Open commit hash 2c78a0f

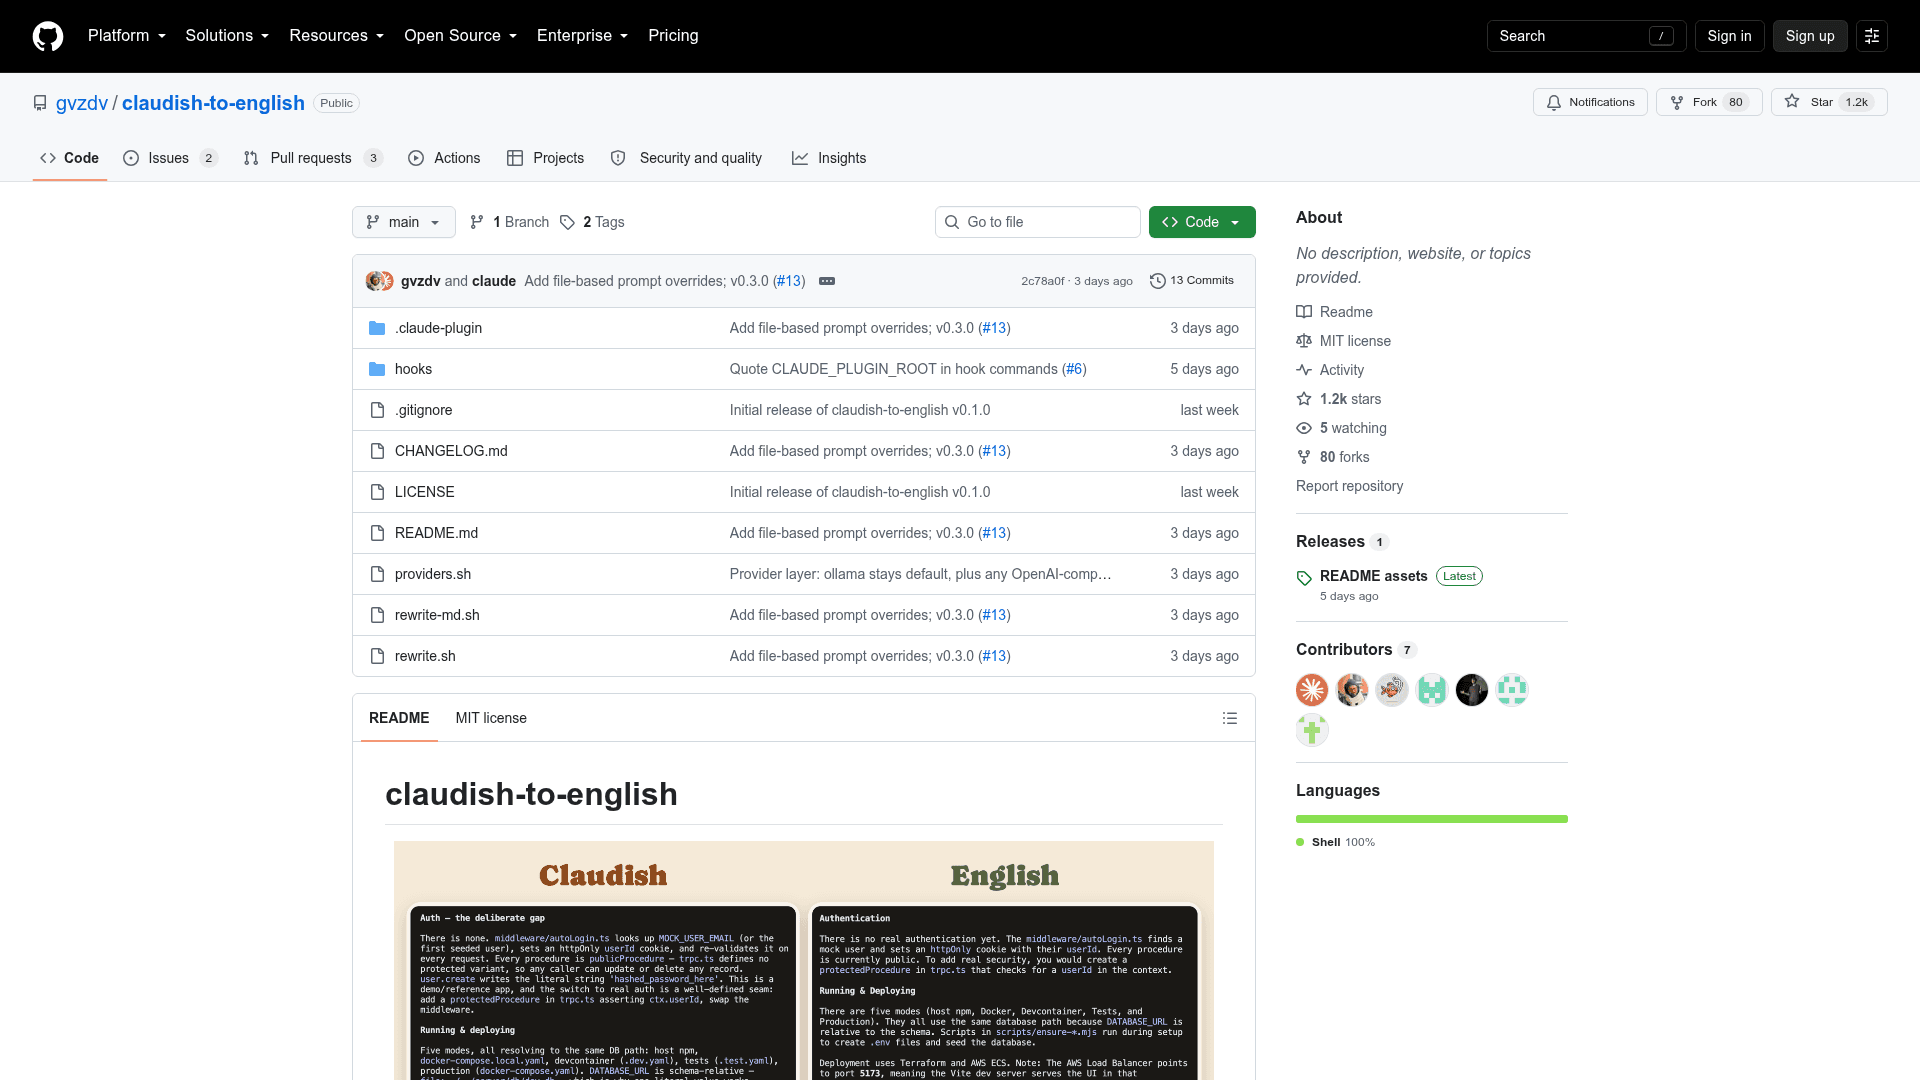[1042, 281]
